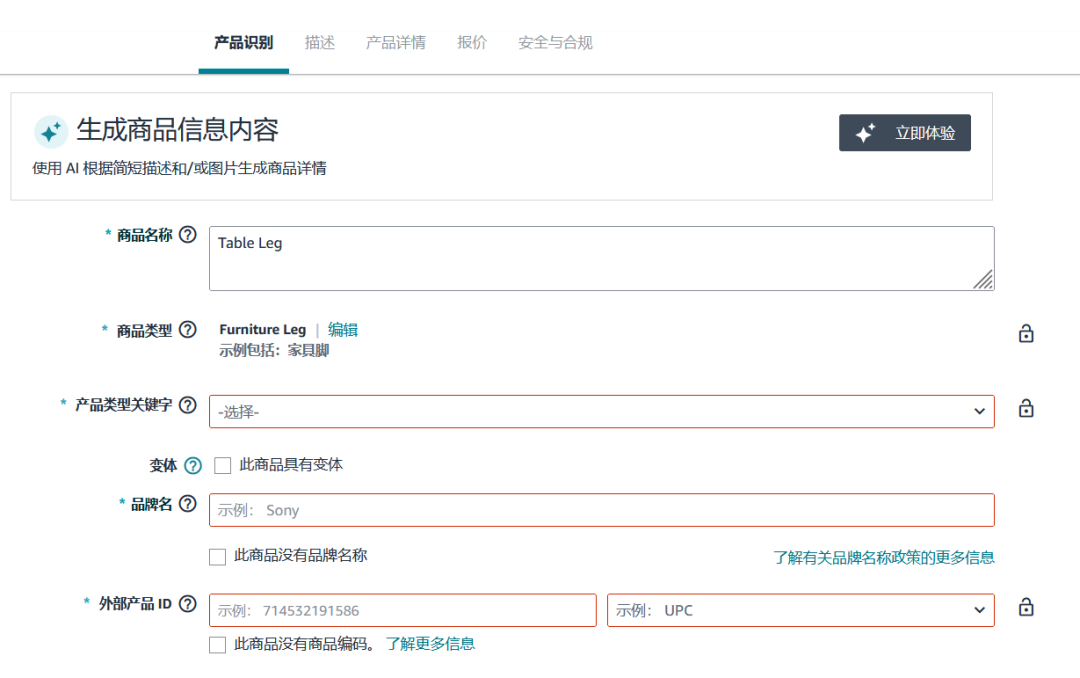Click the help icon beside 商品类型
The width and height of the screenshot is (1080, 678).
pos(188,330)
